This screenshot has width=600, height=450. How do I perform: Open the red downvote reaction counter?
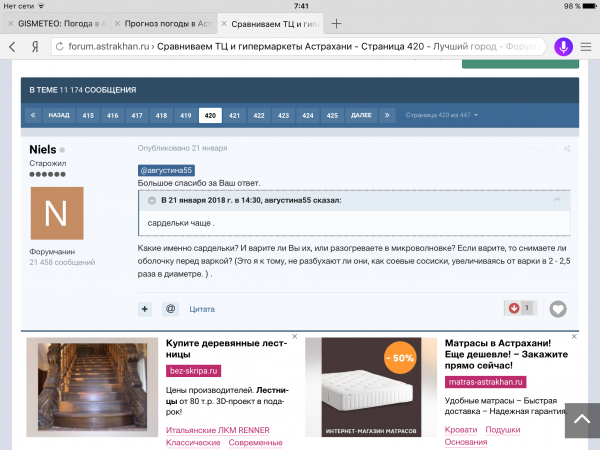[520, 308]
